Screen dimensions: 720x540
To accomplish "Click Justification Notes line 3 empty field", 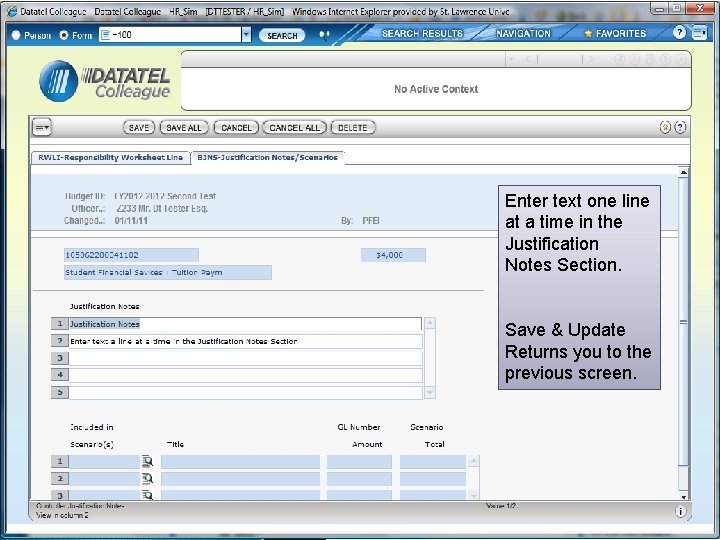I will point(245,358).
